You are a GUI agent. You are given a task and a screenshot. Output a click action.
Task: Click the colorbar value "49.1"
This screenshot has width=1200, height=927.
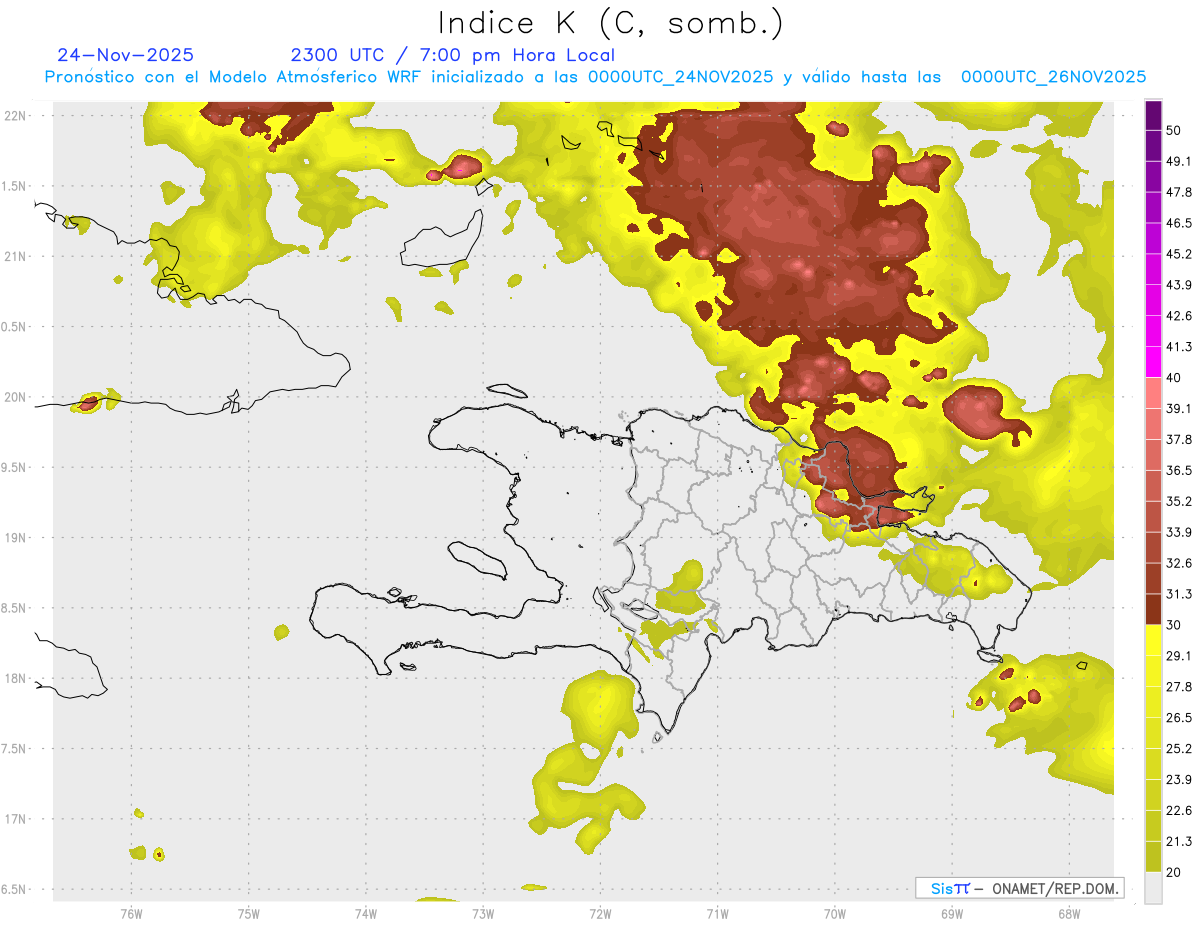pos(1179,161)
